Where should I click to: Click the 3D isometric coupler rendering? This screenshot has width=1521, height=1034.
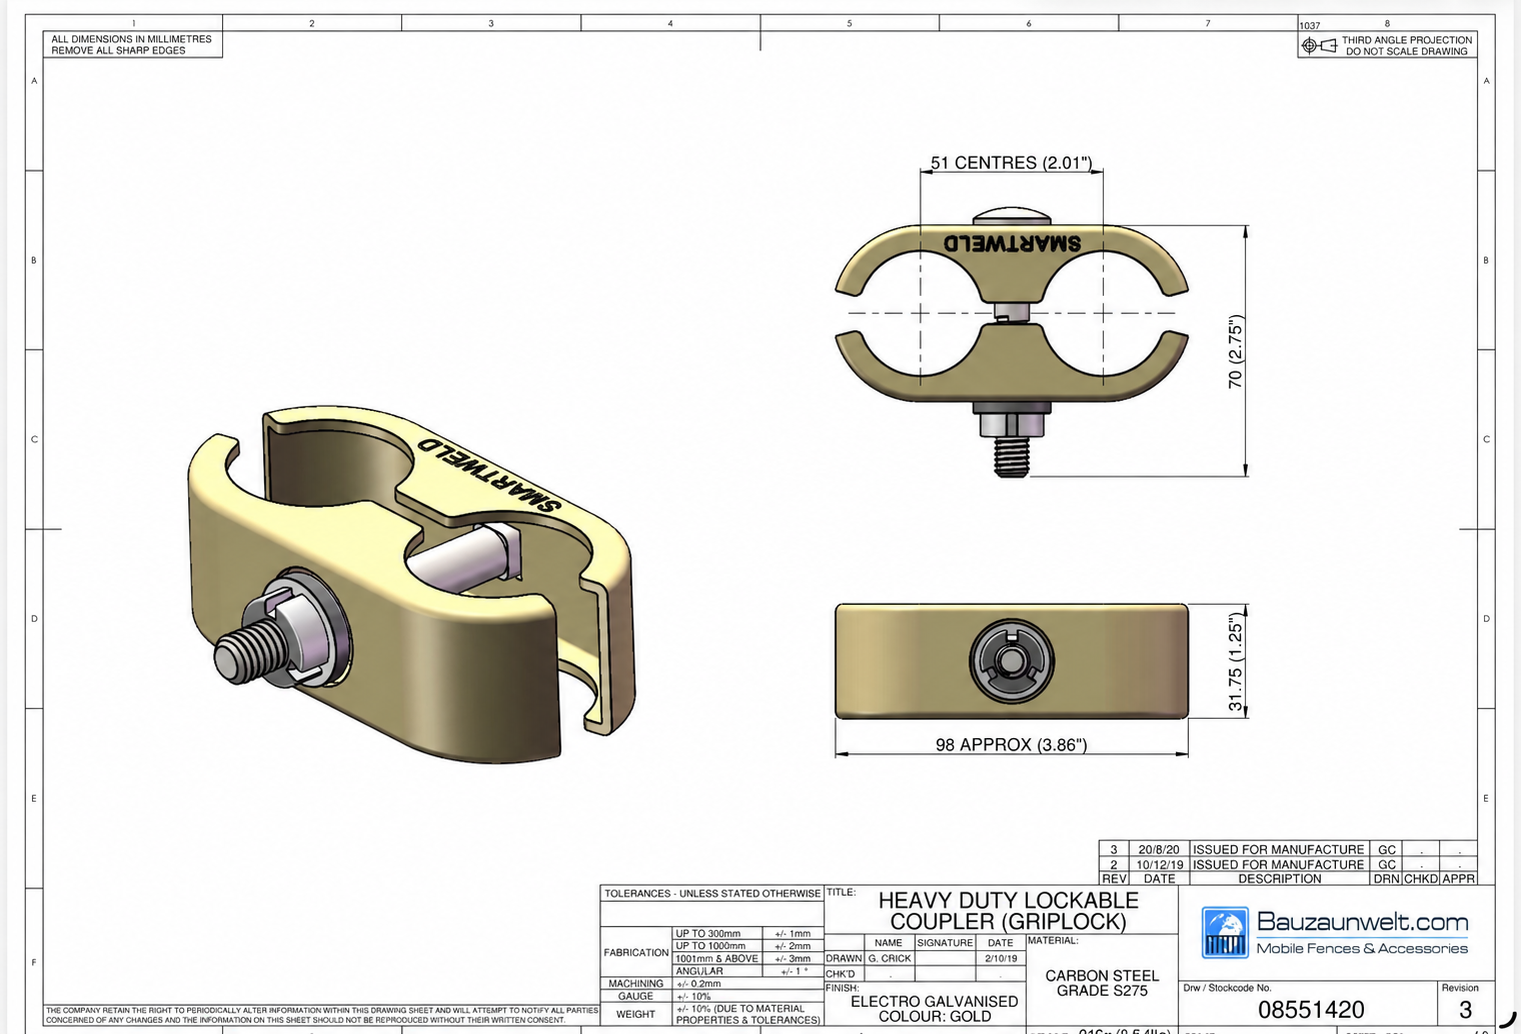[411, 585]
